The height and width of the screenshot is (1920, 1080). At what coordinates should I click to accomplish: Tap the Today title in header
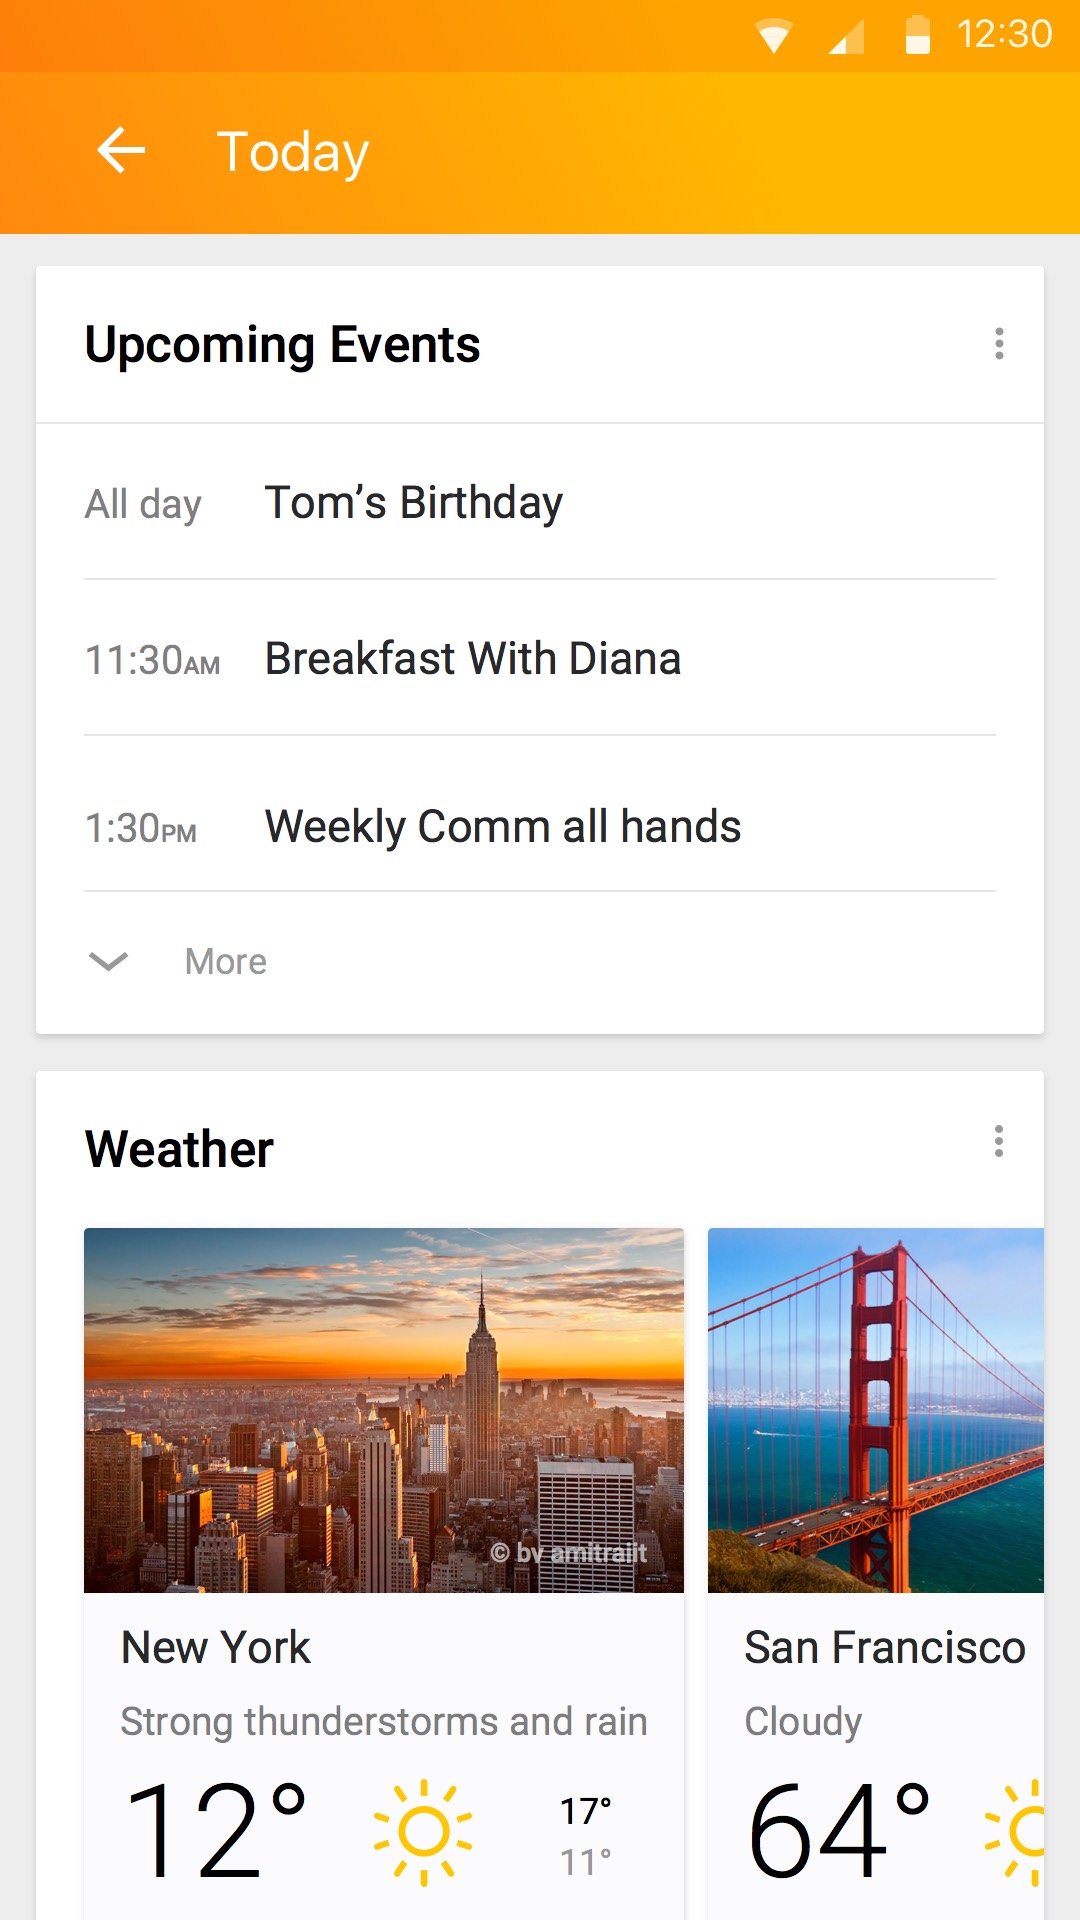(293, 152)
